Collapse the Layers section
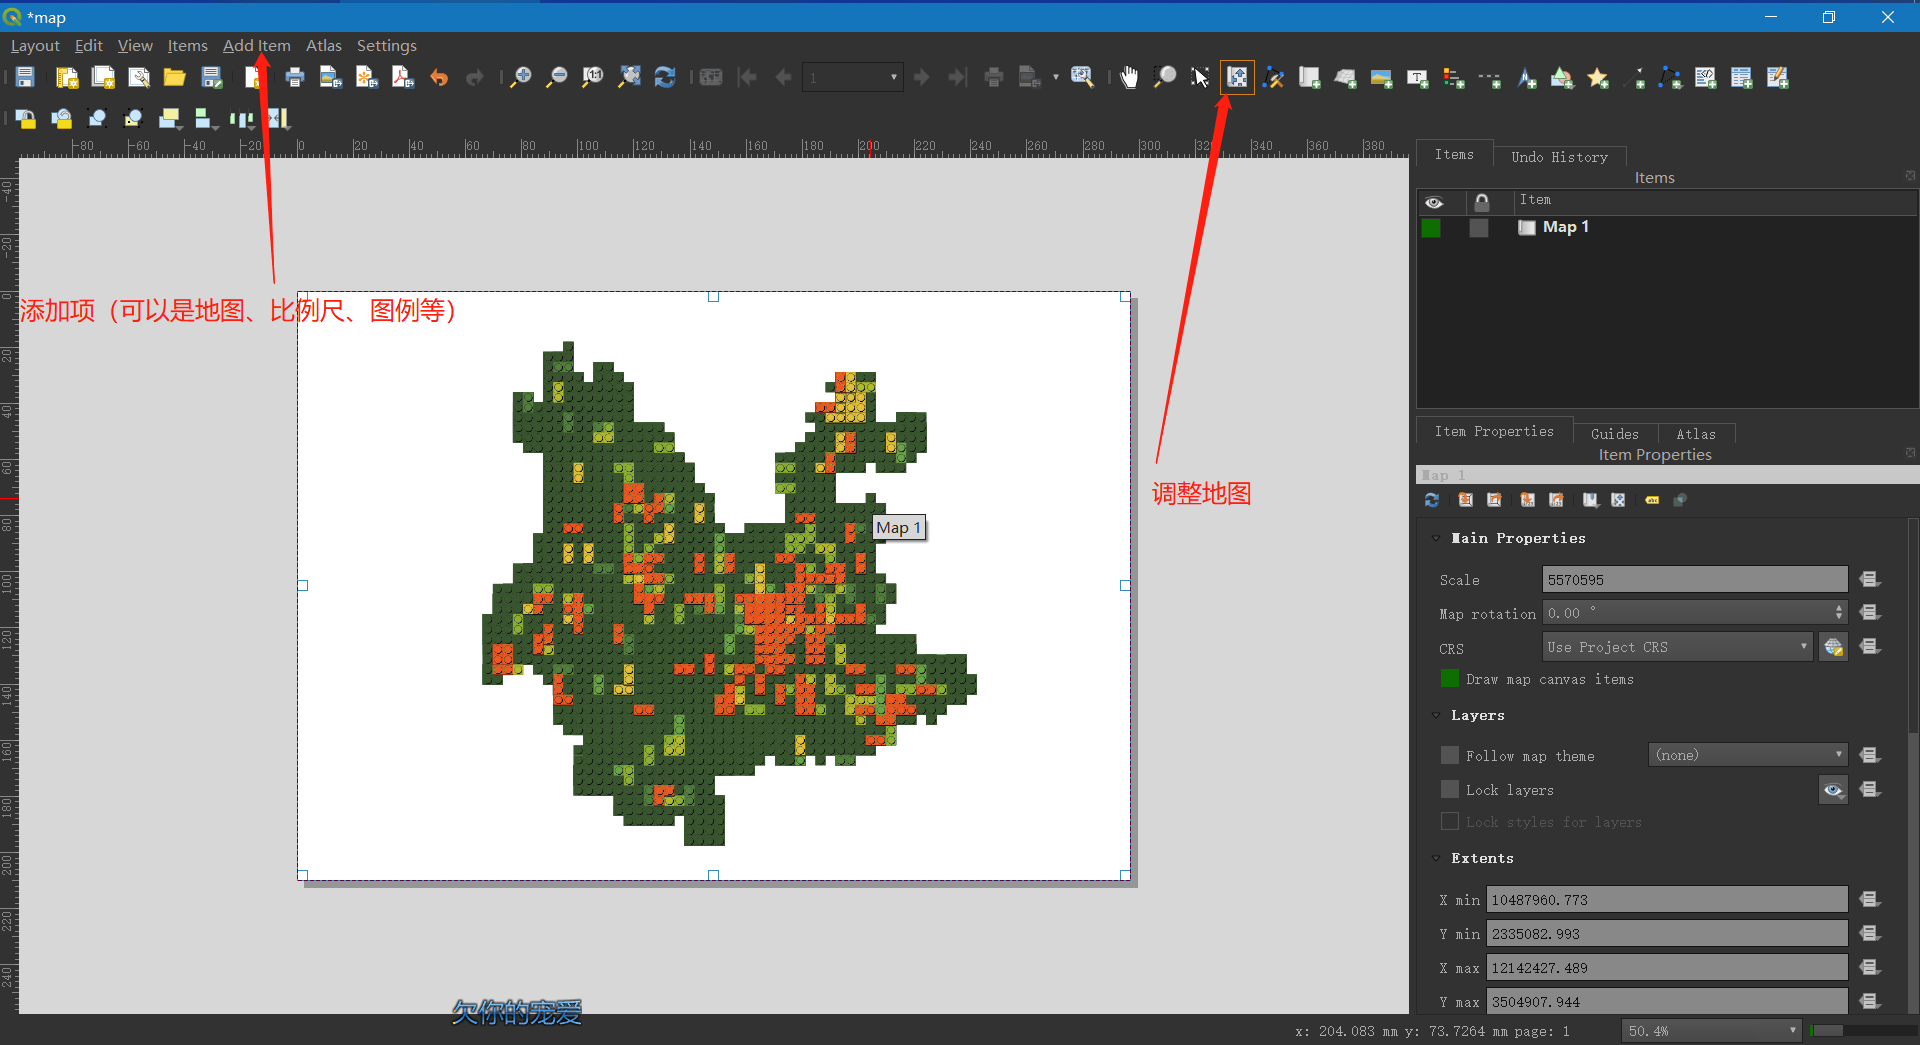Image resolution: width=1920 pixels, height=1045 pixels. point(1437,715)
